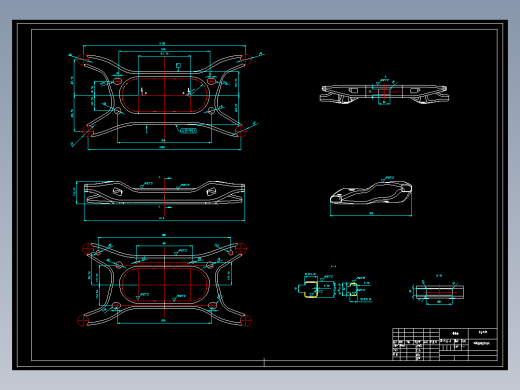
Task: Click the red mounting circle at bottom-right of top view
Action: tap(241, 131)
